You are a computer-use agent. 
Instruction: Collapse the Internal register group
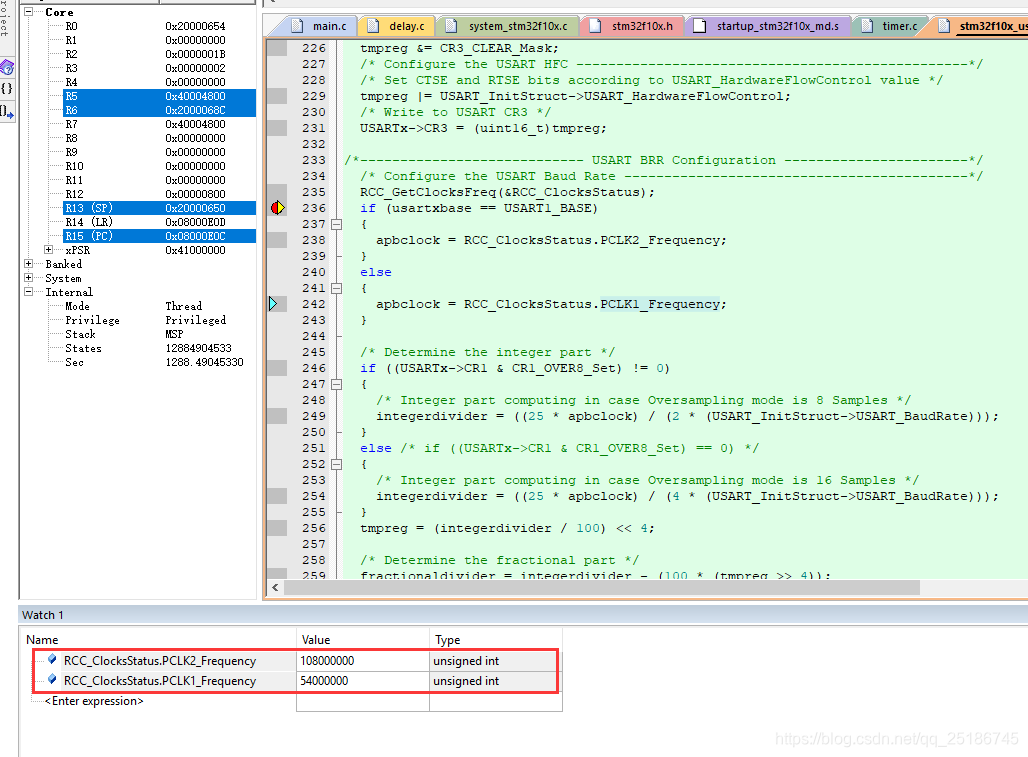[x=29, y=292]
